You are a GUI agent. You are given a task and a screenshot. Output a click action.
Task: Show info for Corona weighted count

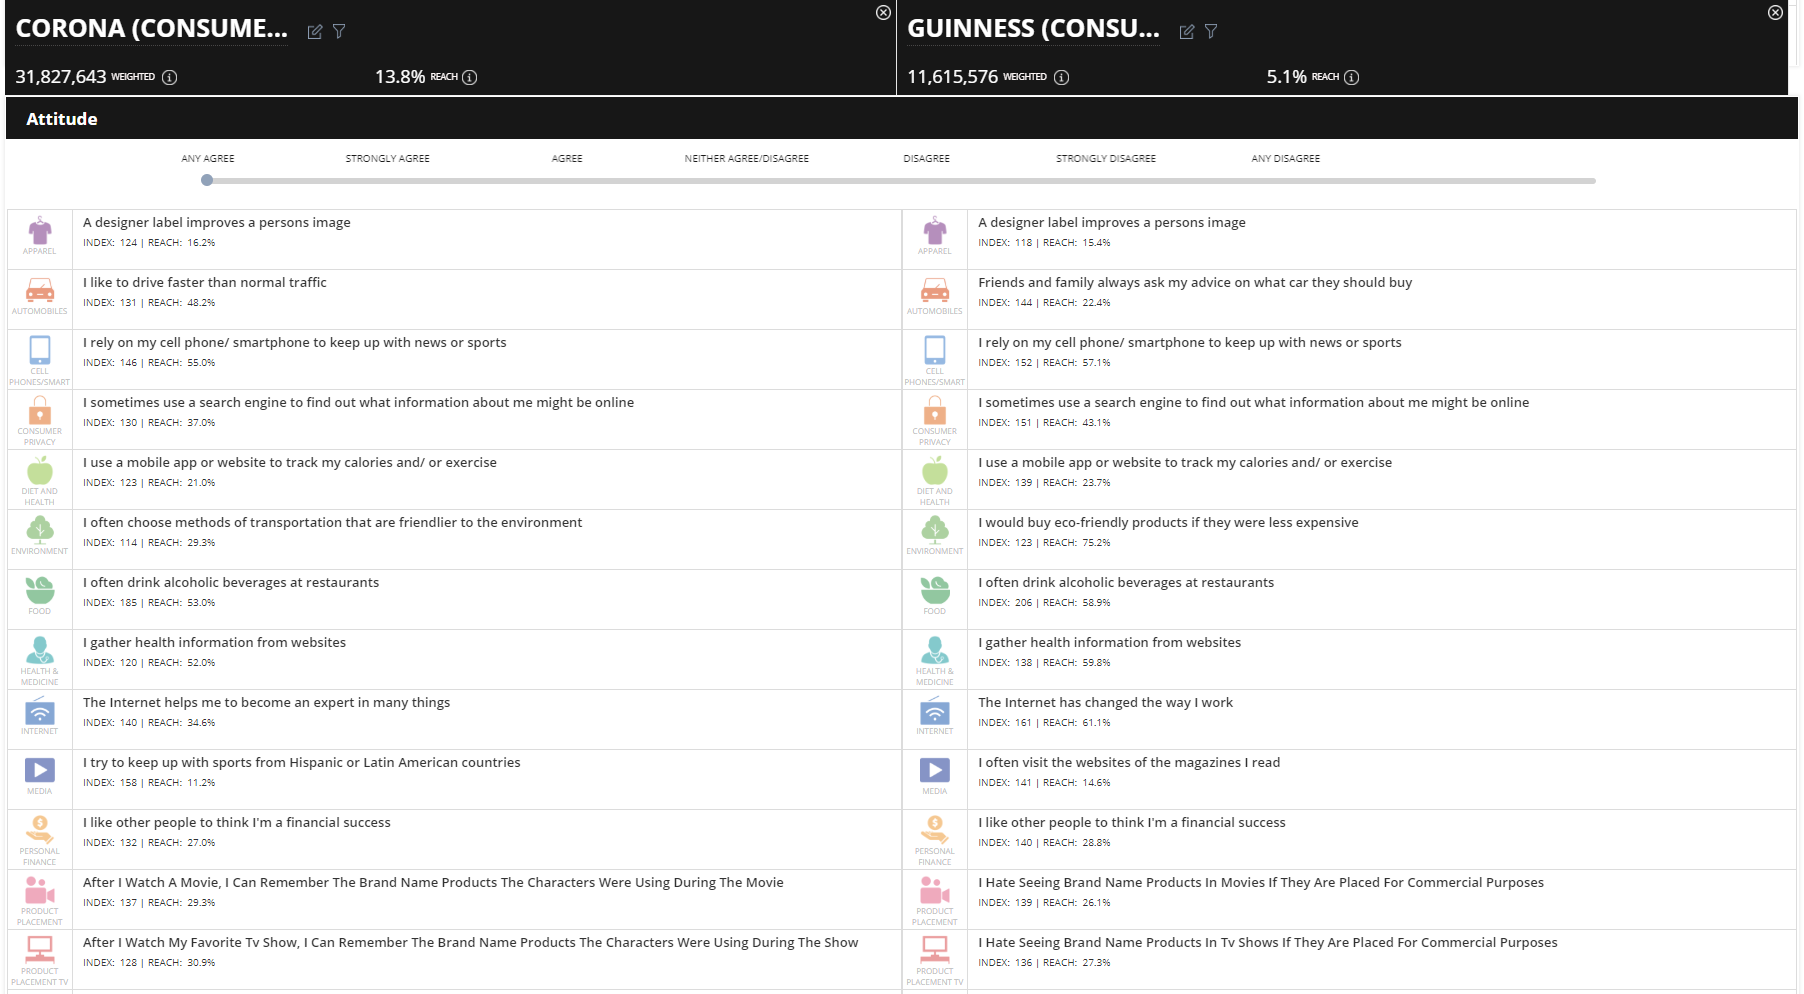pyautogui.click(x=170, y=77)
